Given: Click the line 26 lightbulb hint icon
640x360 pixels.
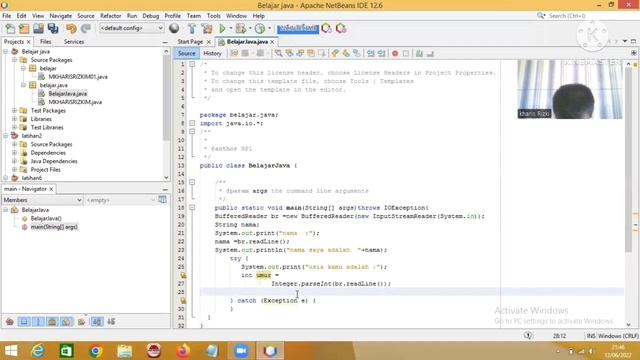Looking at the screenshot, I should pyautogui.click(x=183, y=276).
